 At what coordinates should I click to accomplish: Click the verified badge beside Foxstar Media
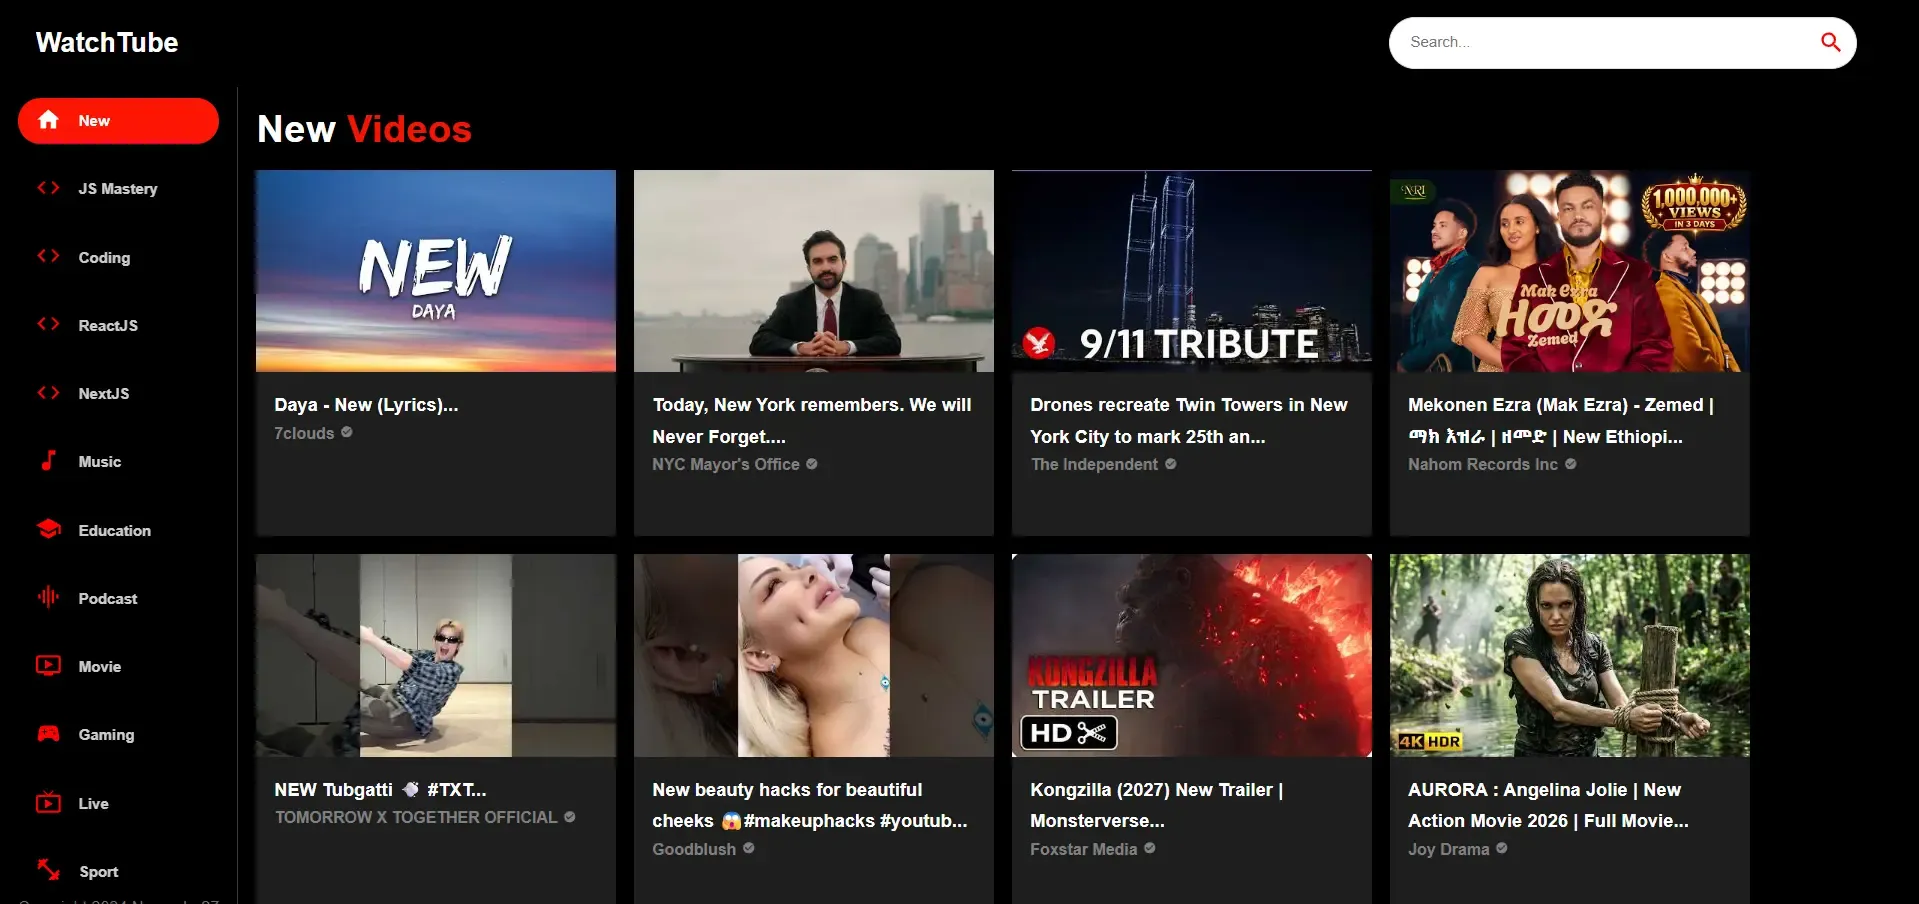point(1150,848)
